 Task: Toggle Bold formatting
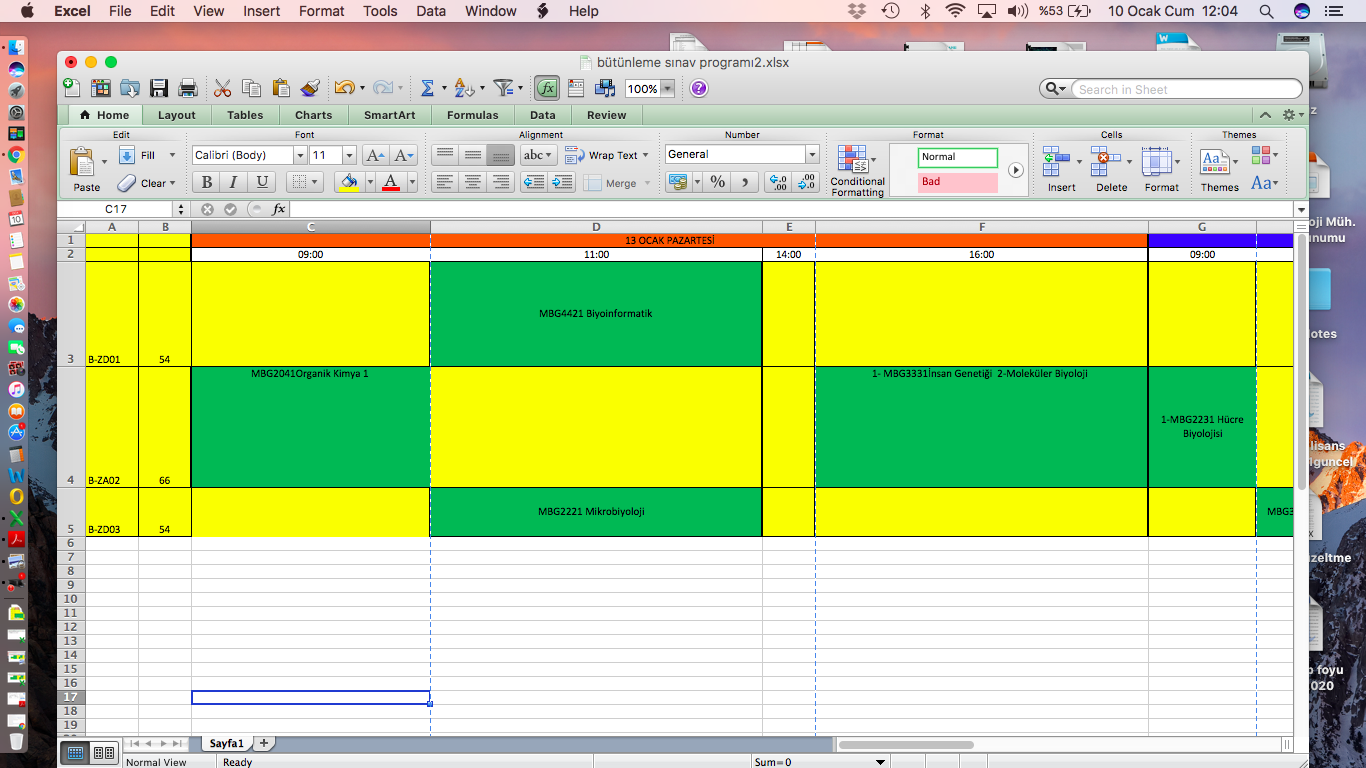click(x=207, y=182)
